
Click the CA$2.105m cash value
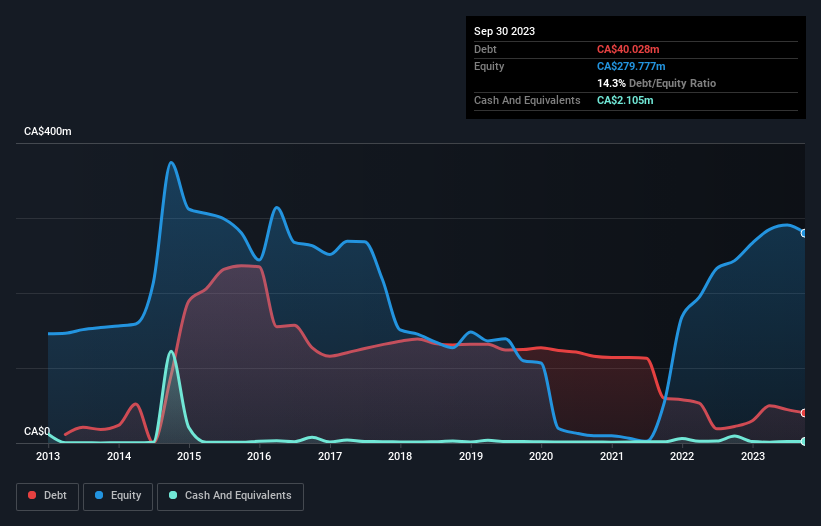click(x=625, y=100)
